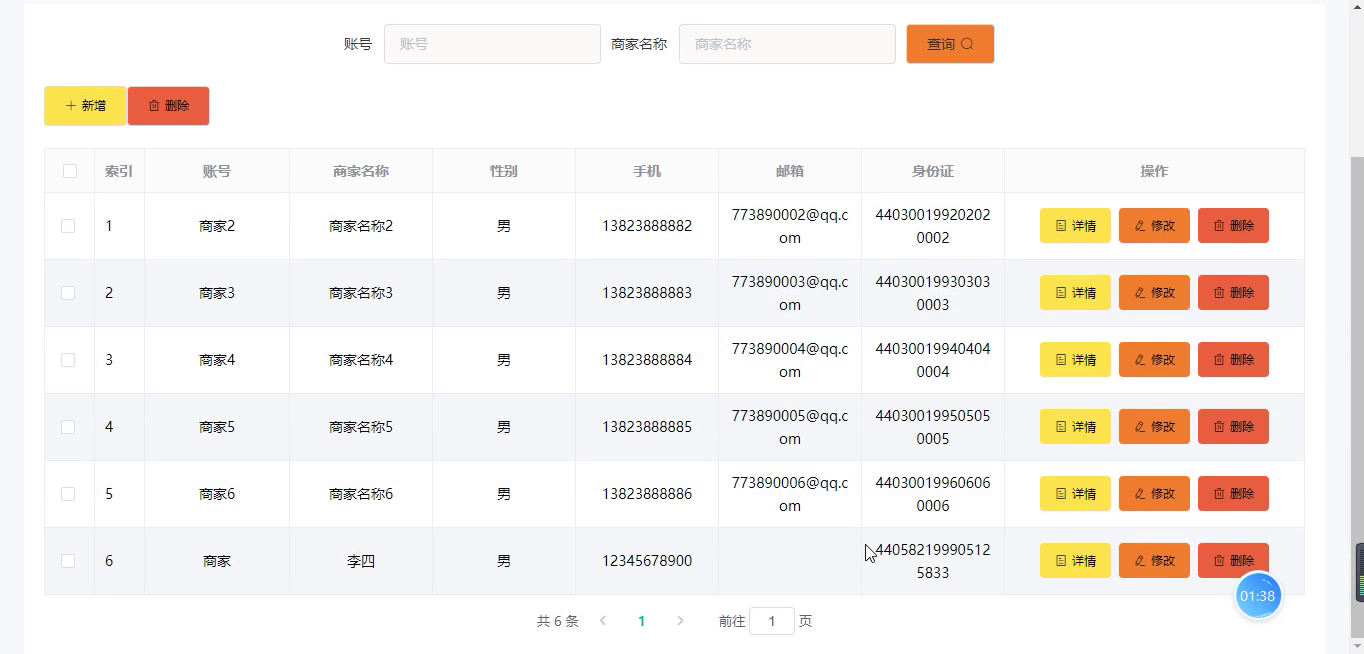The height and width of the screenshot is (654, 1364).
Task: Click the 手机 column header
Action: [x=647, y=171]
